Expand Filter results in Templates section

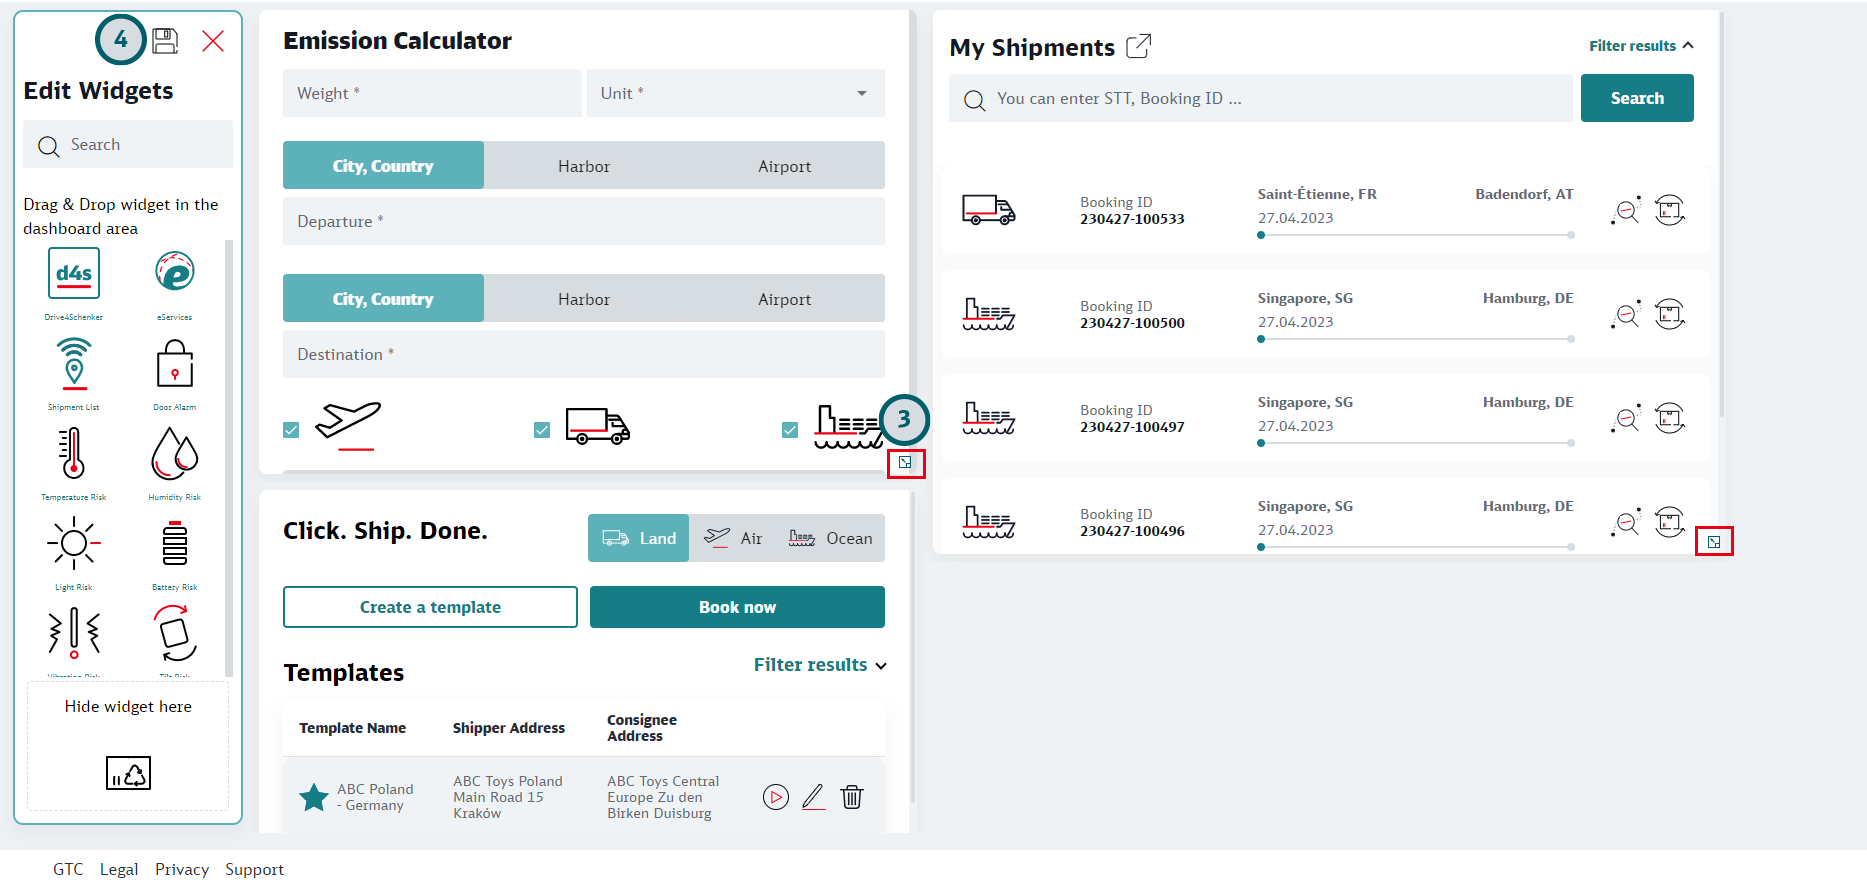(x=819, y=665)
